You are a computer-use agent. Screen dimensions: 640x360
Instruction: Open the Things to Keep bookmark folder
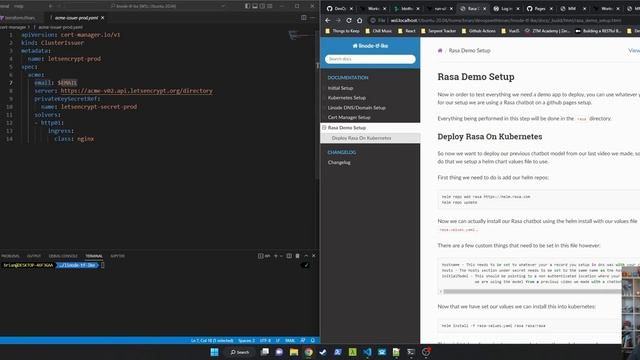coord(342,31)
